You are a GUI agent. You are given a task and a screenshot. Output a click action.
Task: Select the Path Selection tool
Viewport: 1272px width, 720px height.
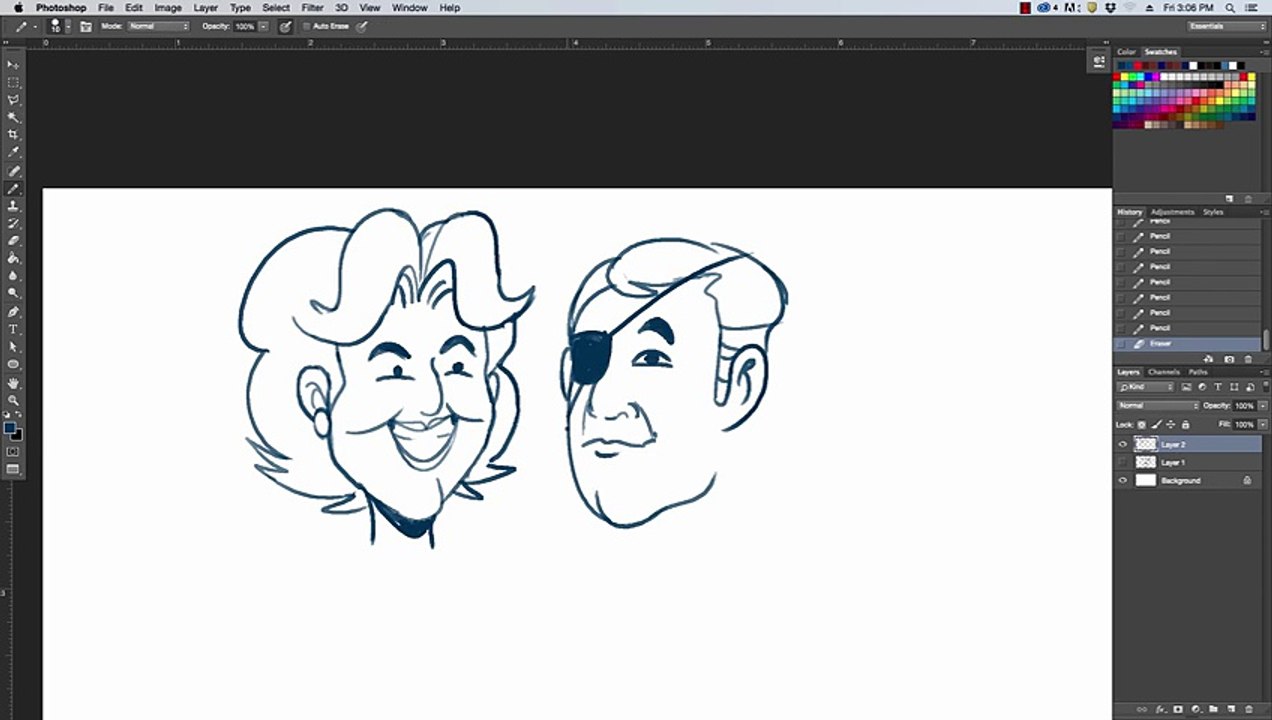(14, 347)
